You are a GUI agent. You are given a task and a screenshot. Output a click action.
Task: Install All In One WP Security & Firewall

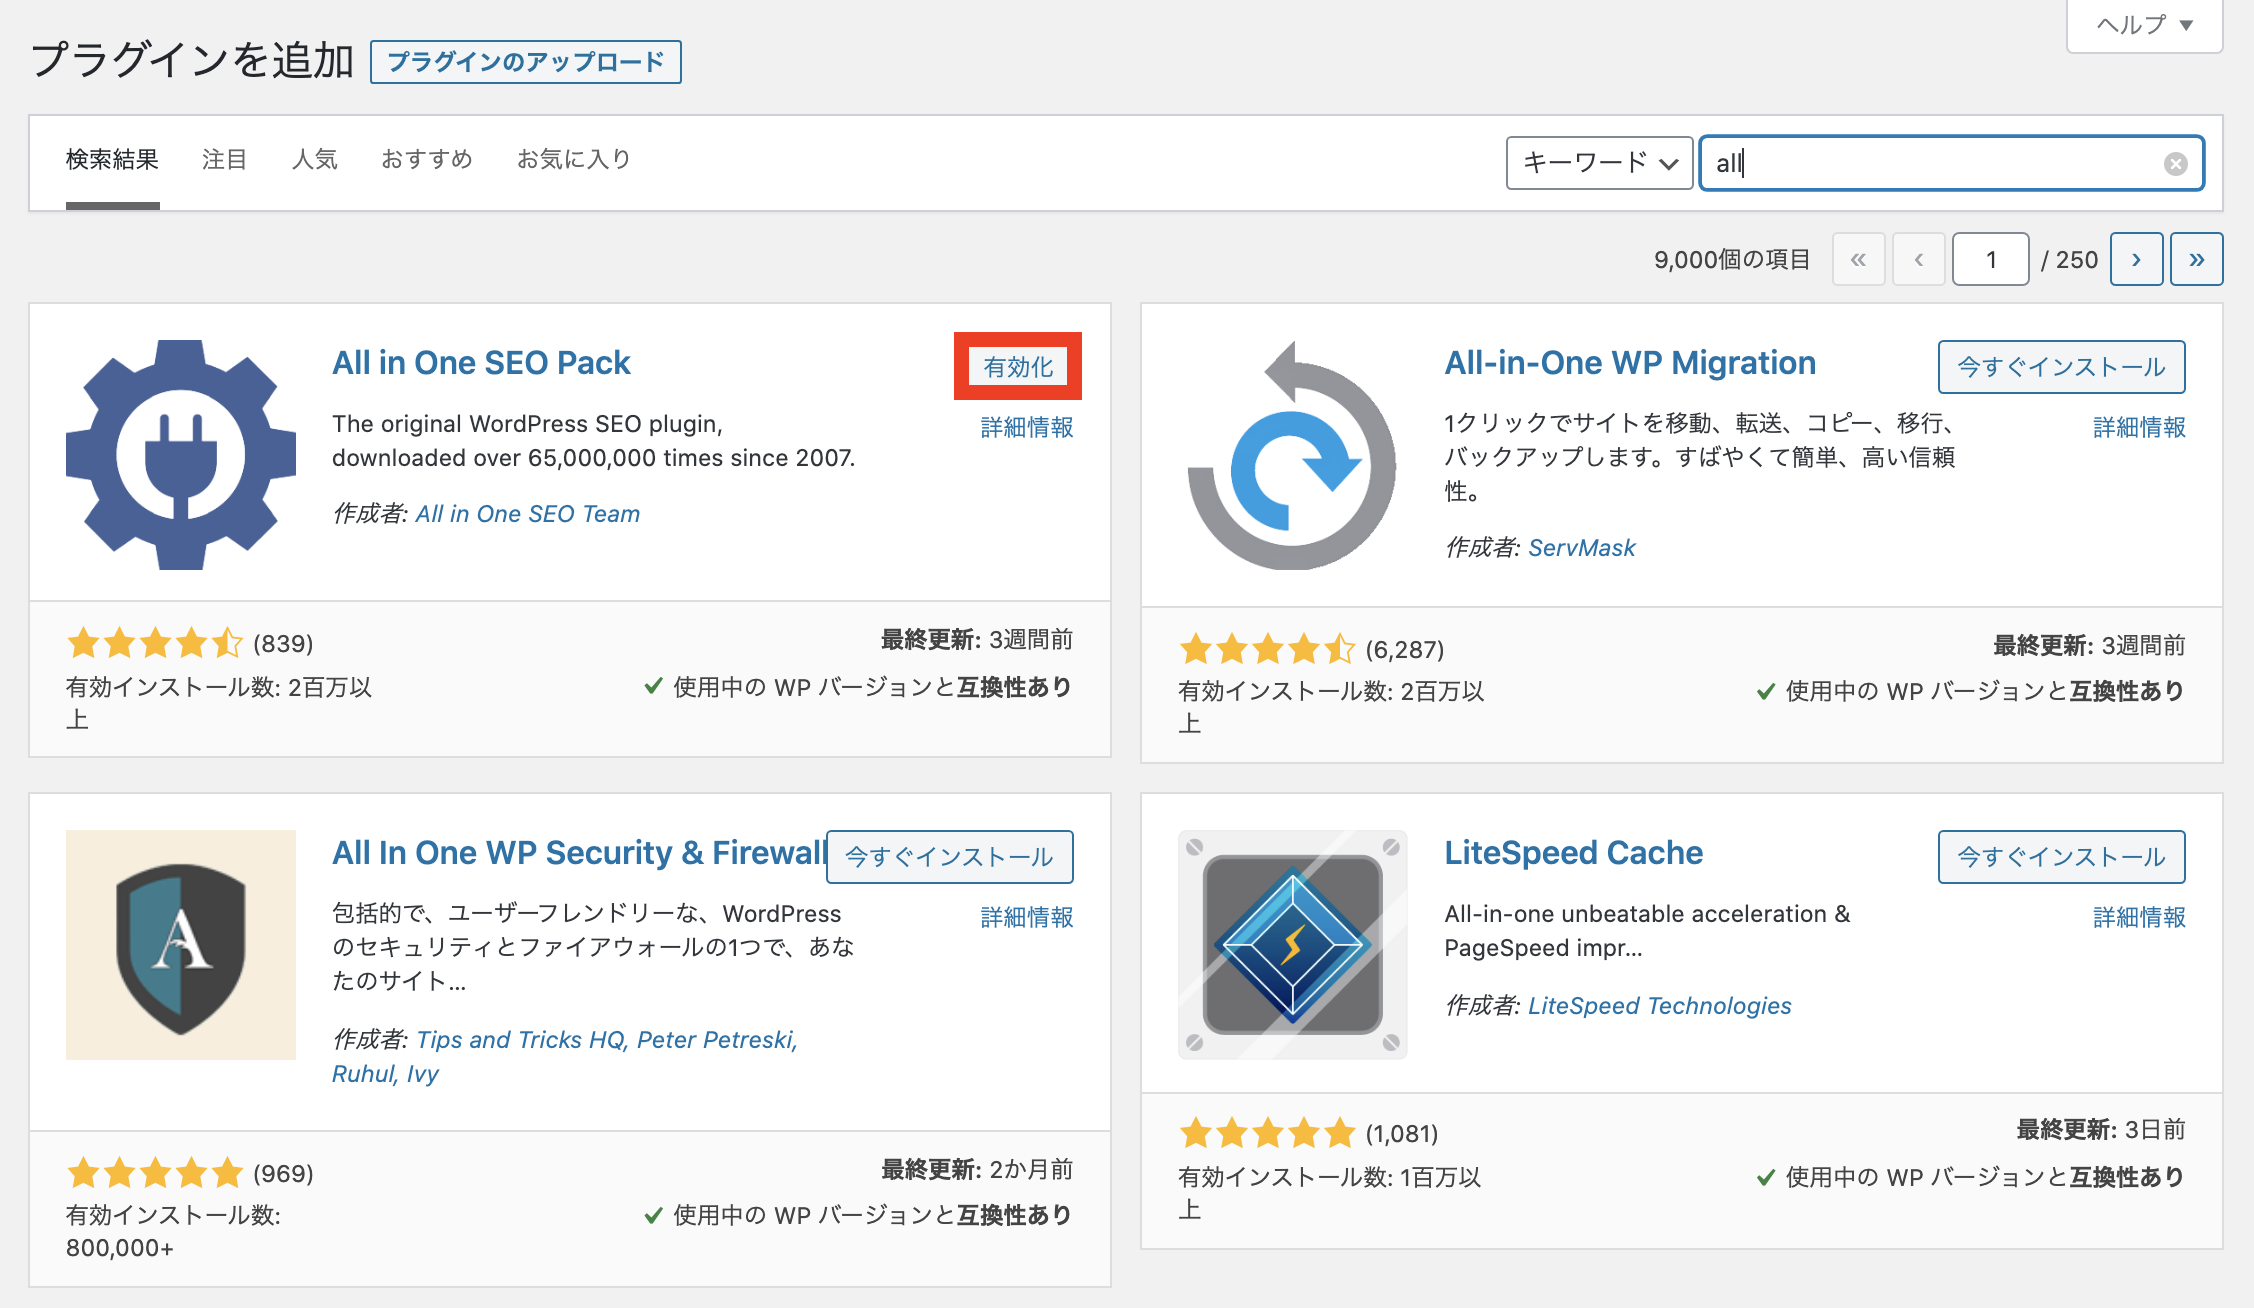[949, 857]
